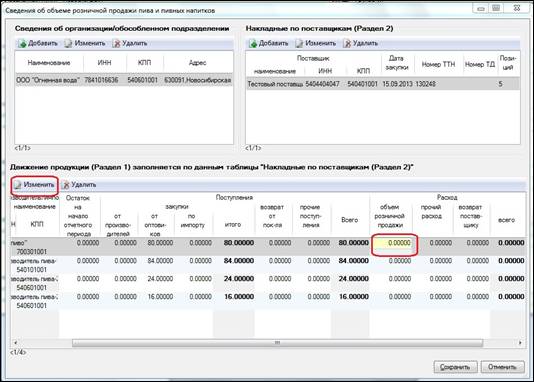Click bold Всего 84.00000 cell

coord(354,261)
